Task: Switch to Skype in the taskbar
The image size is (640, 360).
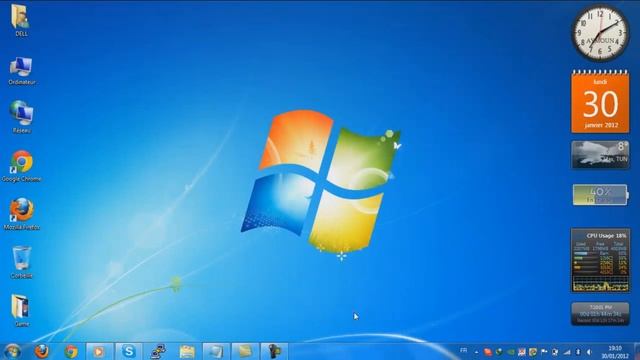Action: click(129, 351)
